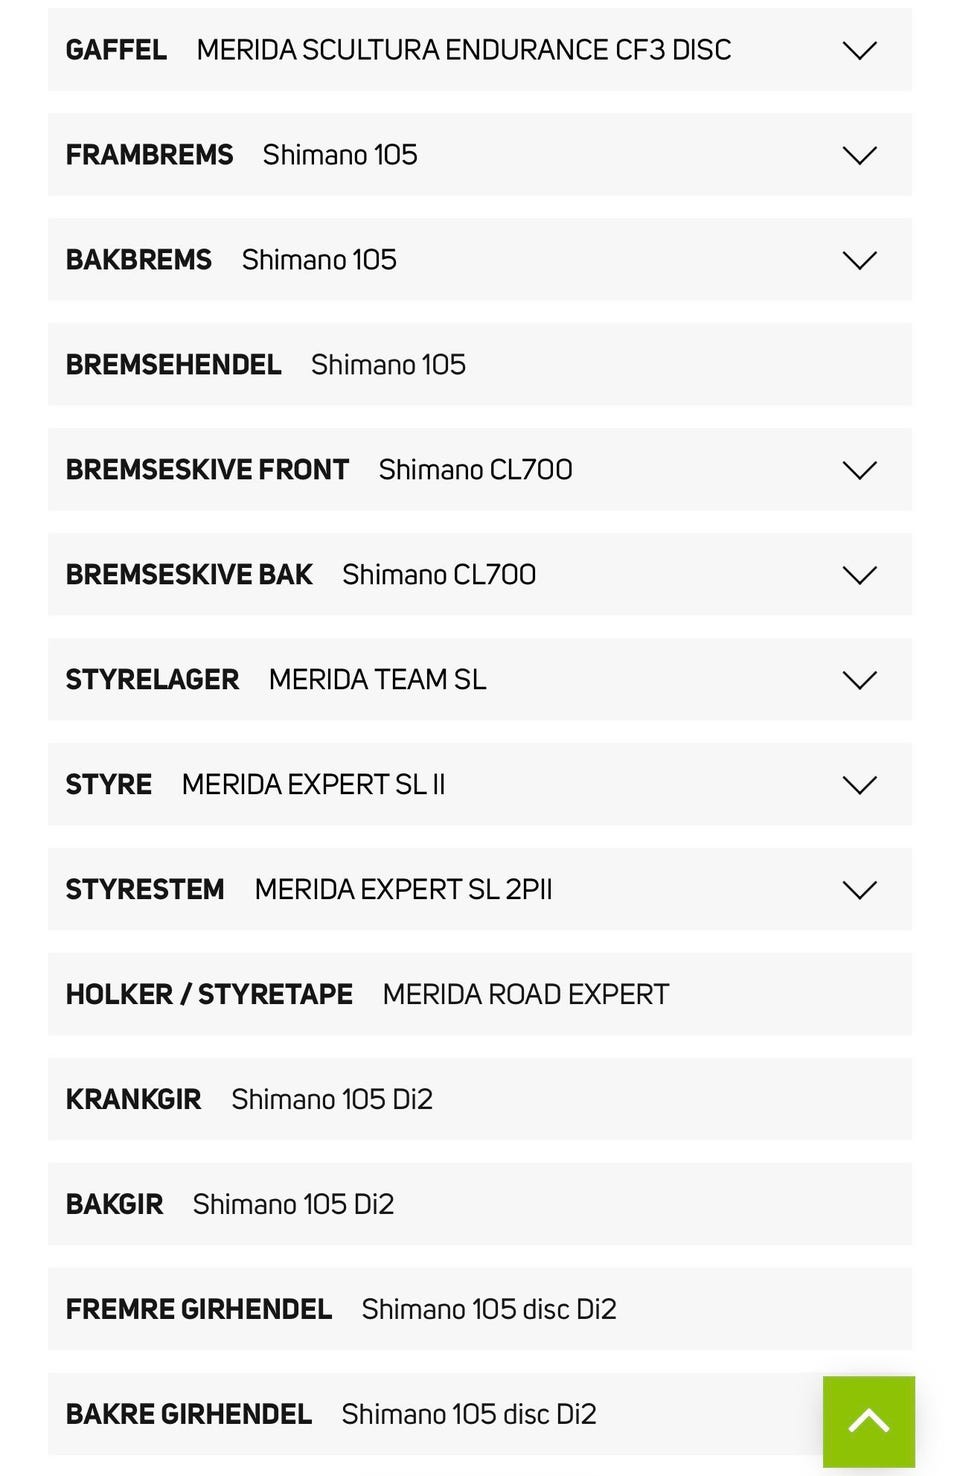960x1476 pixels.
Task: Expand BREMSESKIVE BAK chevron arrow
Action: (x=859, y=575)
